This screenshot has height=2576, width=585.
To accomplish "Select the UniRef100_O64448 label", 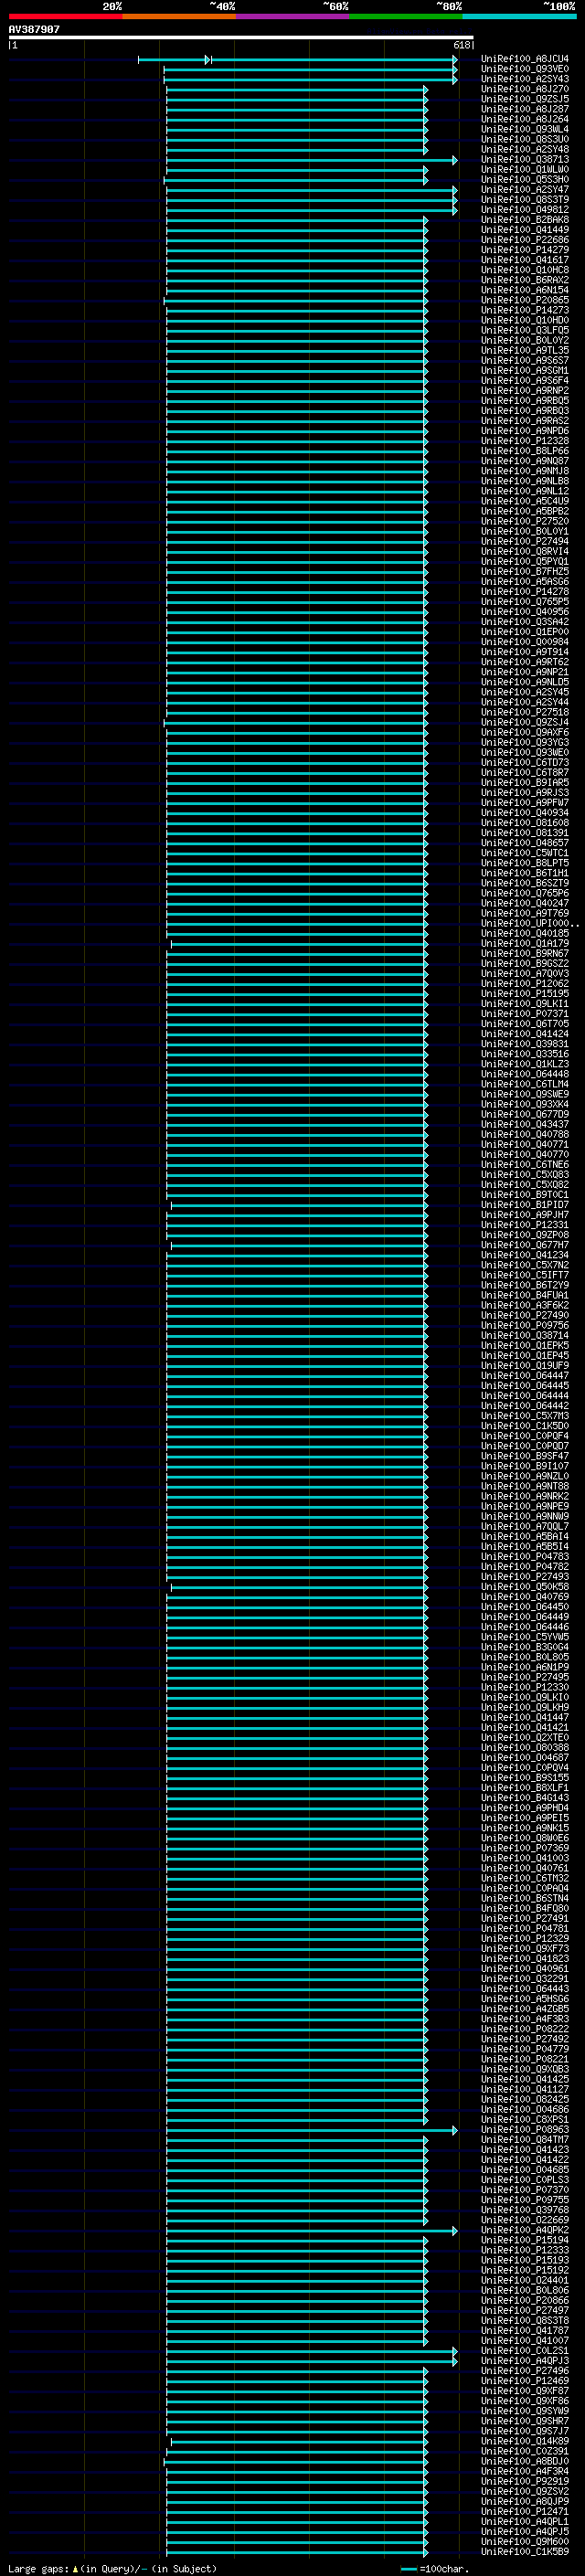I will click(525, 1074).
